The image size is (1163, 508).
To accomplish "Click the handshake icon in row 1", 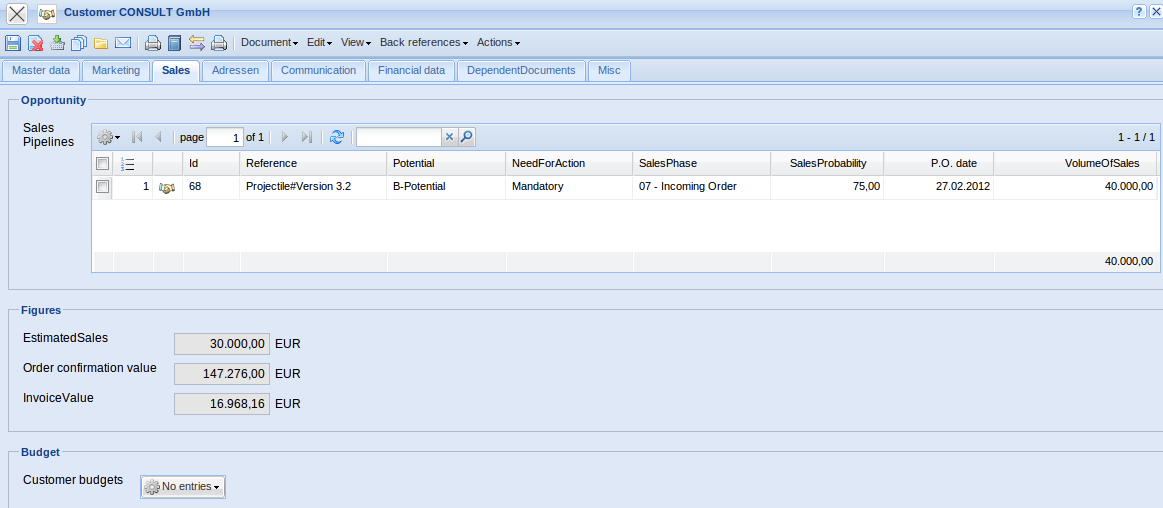I will point(167,187).
